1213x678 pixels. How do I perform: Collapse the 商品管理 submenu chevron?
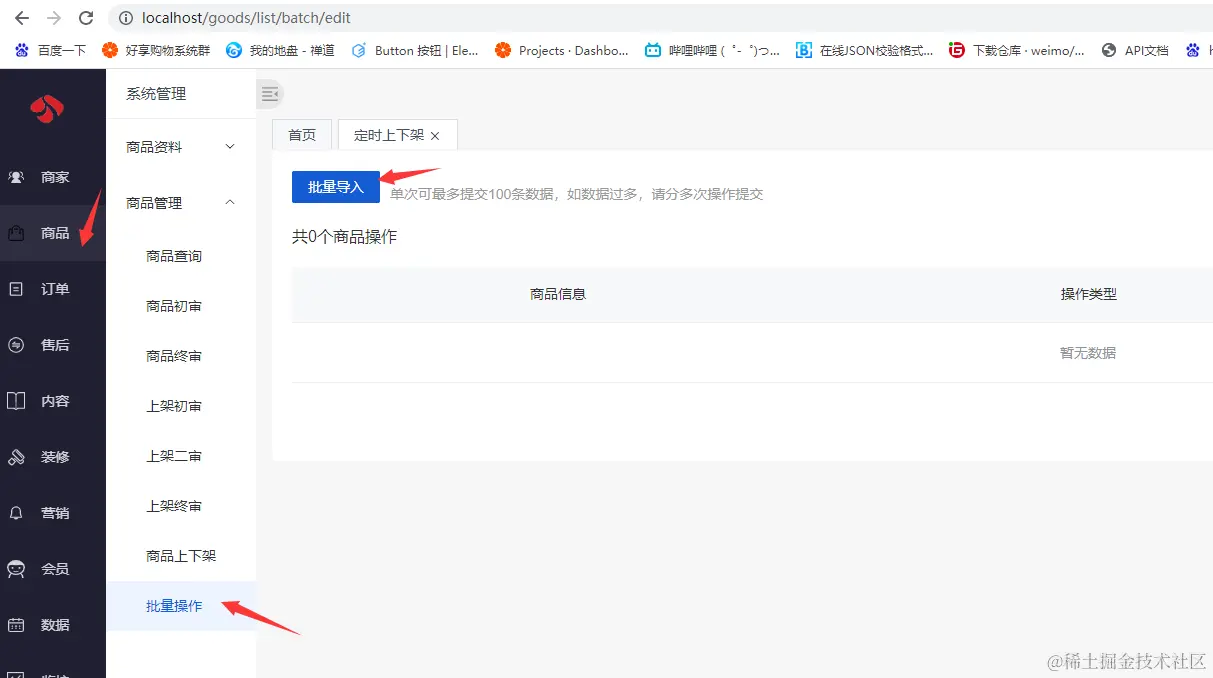pyautogui.click(x=230, y=203)
